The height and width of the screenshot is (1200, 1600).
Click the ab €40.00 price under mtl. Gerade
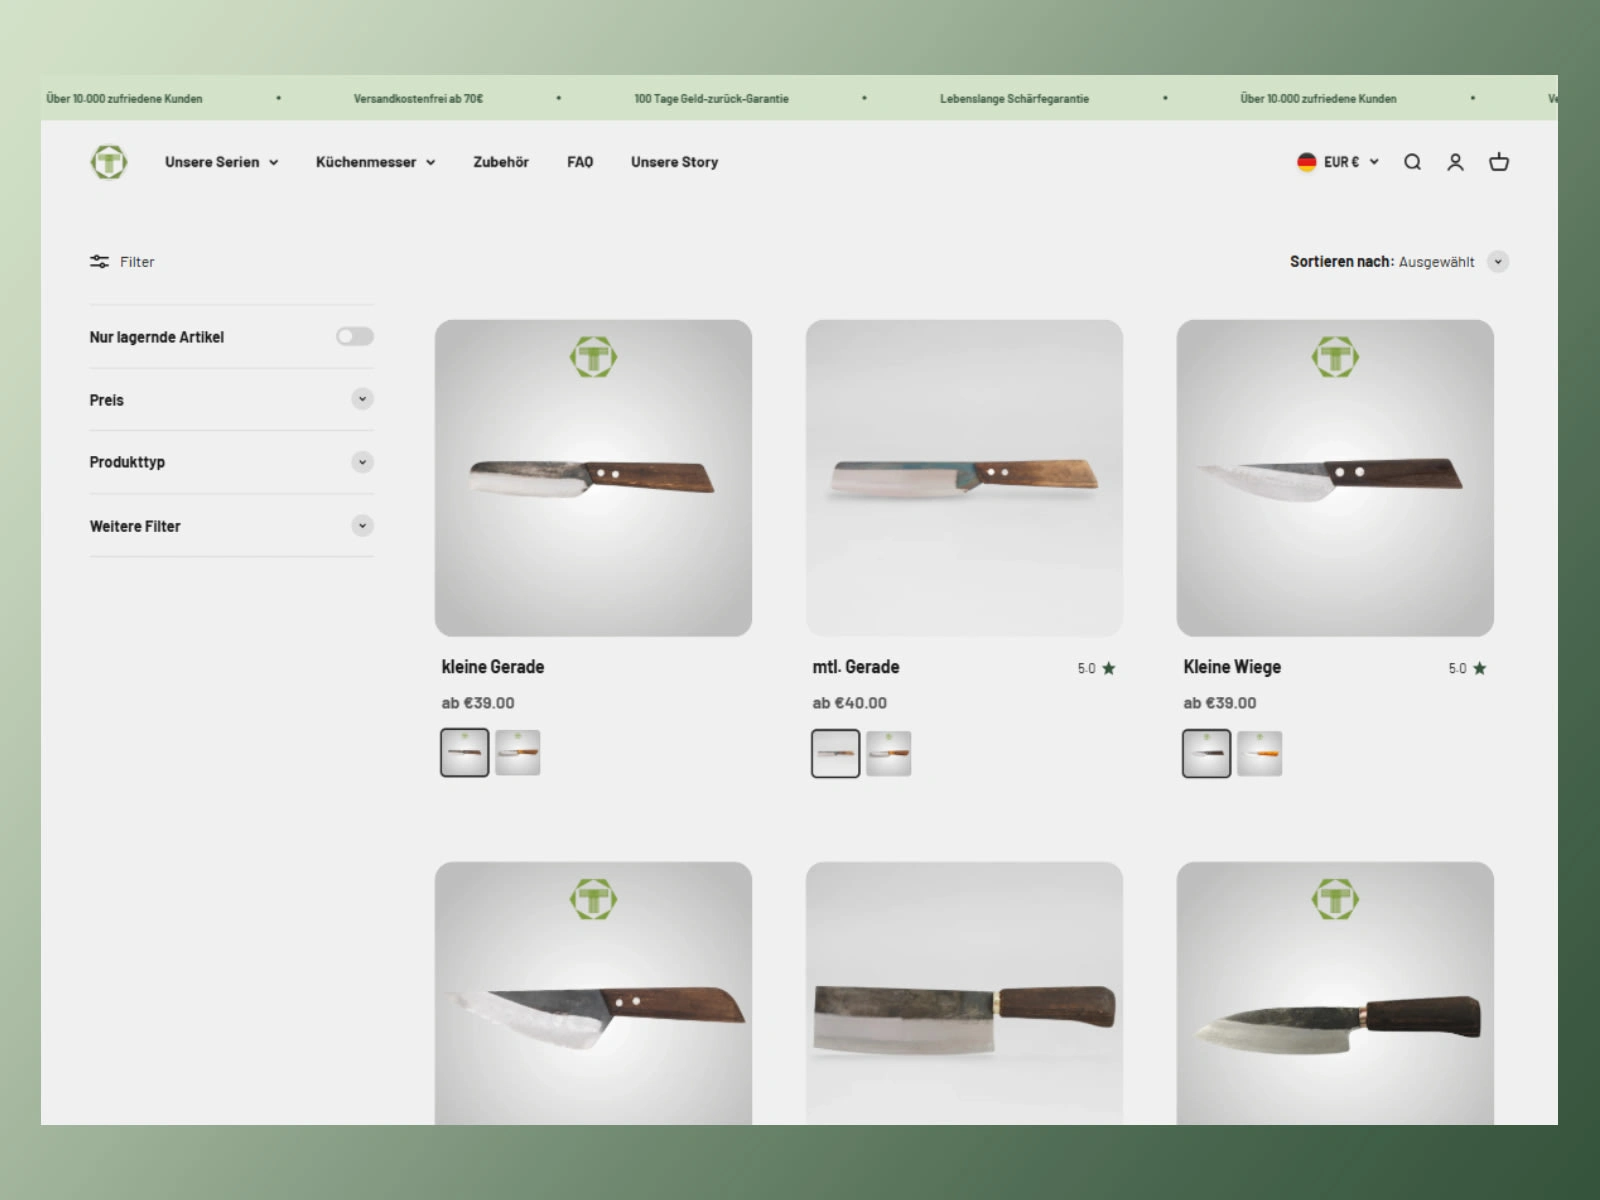(x=849, y=703)
